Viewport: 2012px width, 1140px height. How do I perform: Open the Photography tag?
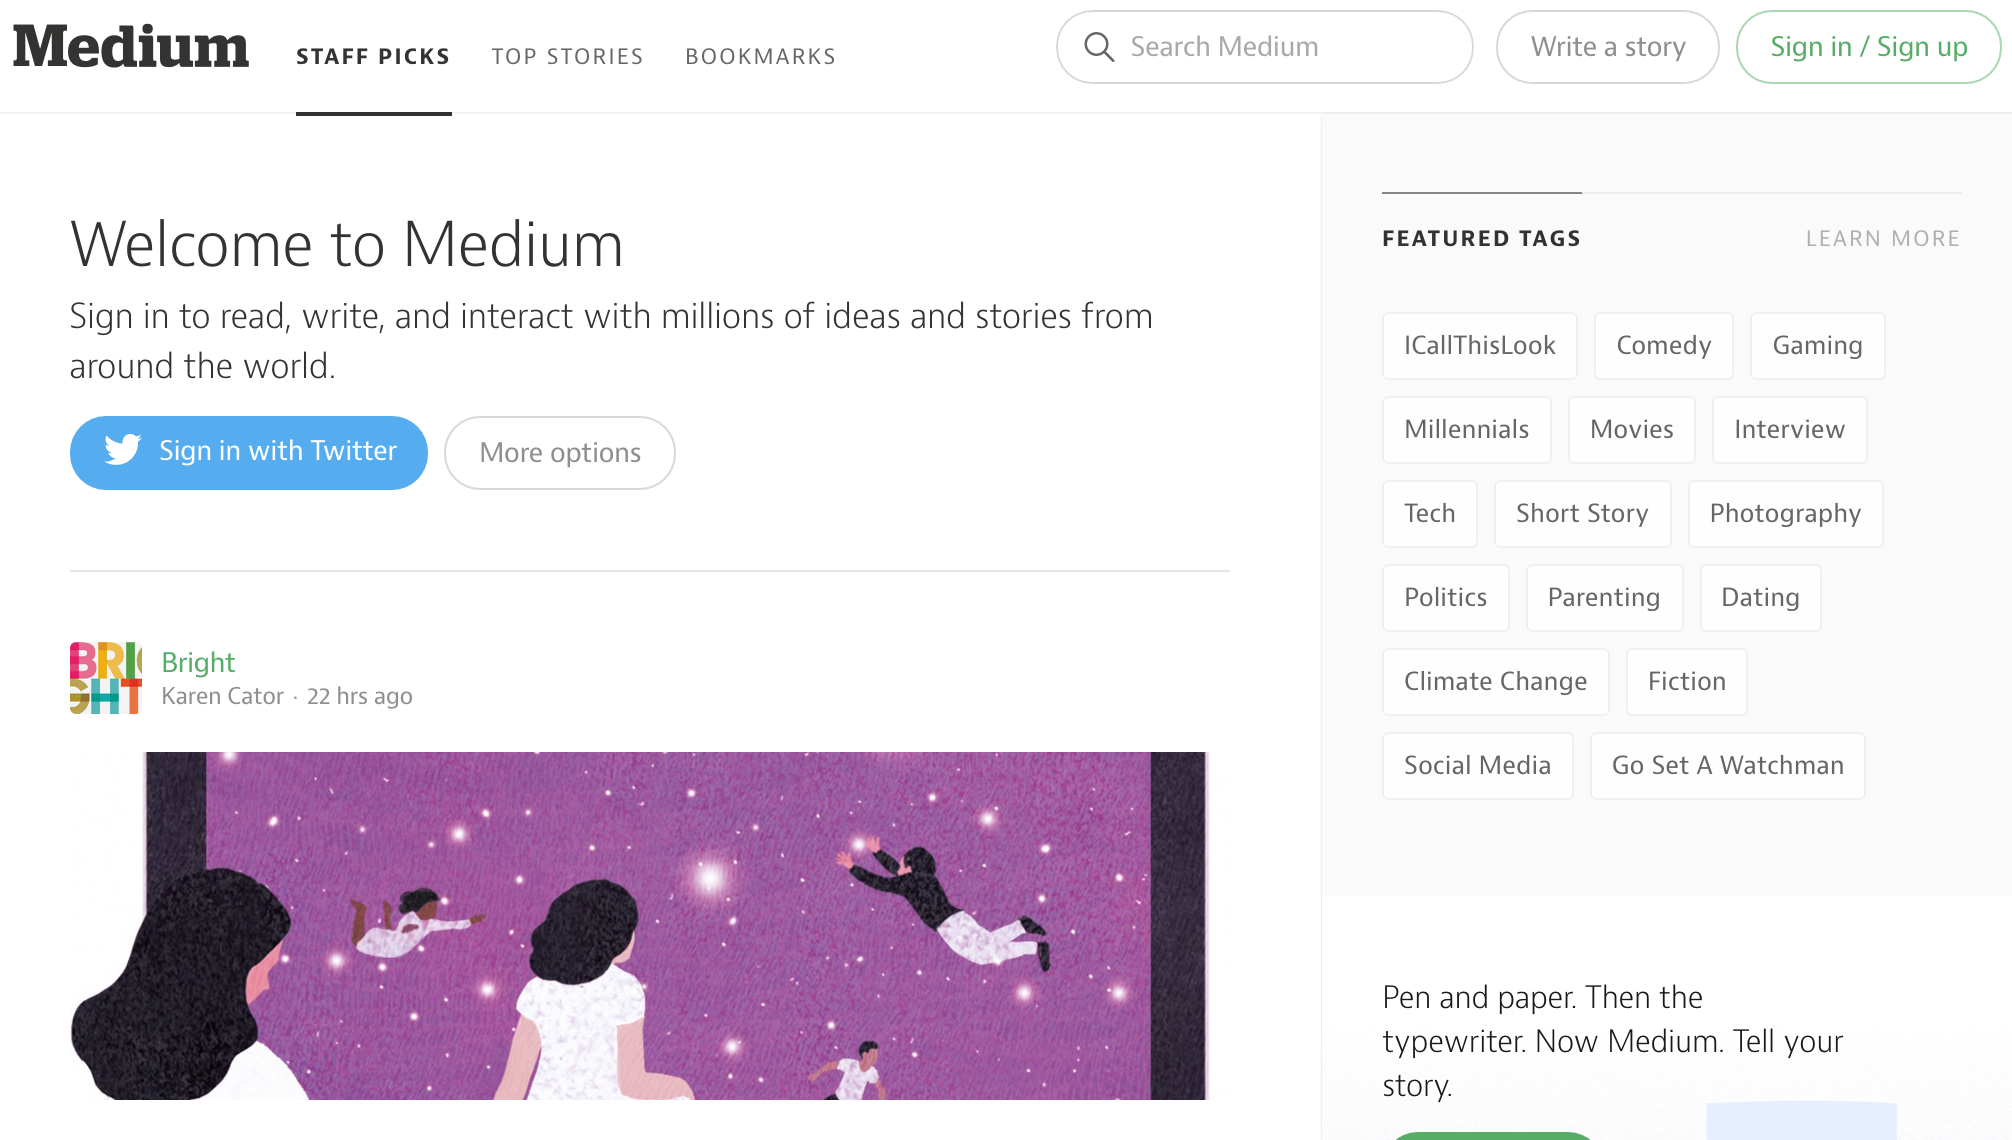click(1785, 513)
